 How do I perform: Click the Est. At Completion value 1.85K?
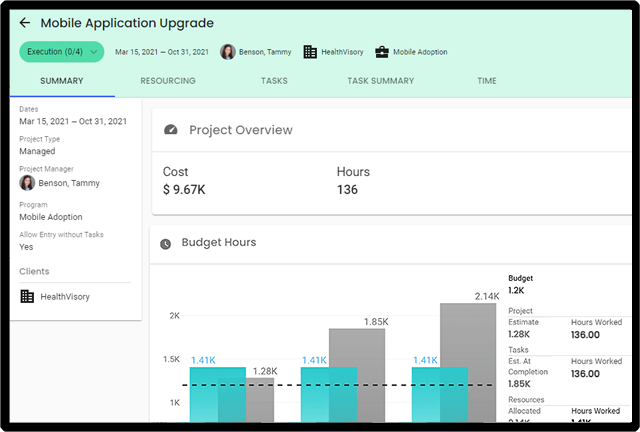point(520,384)
